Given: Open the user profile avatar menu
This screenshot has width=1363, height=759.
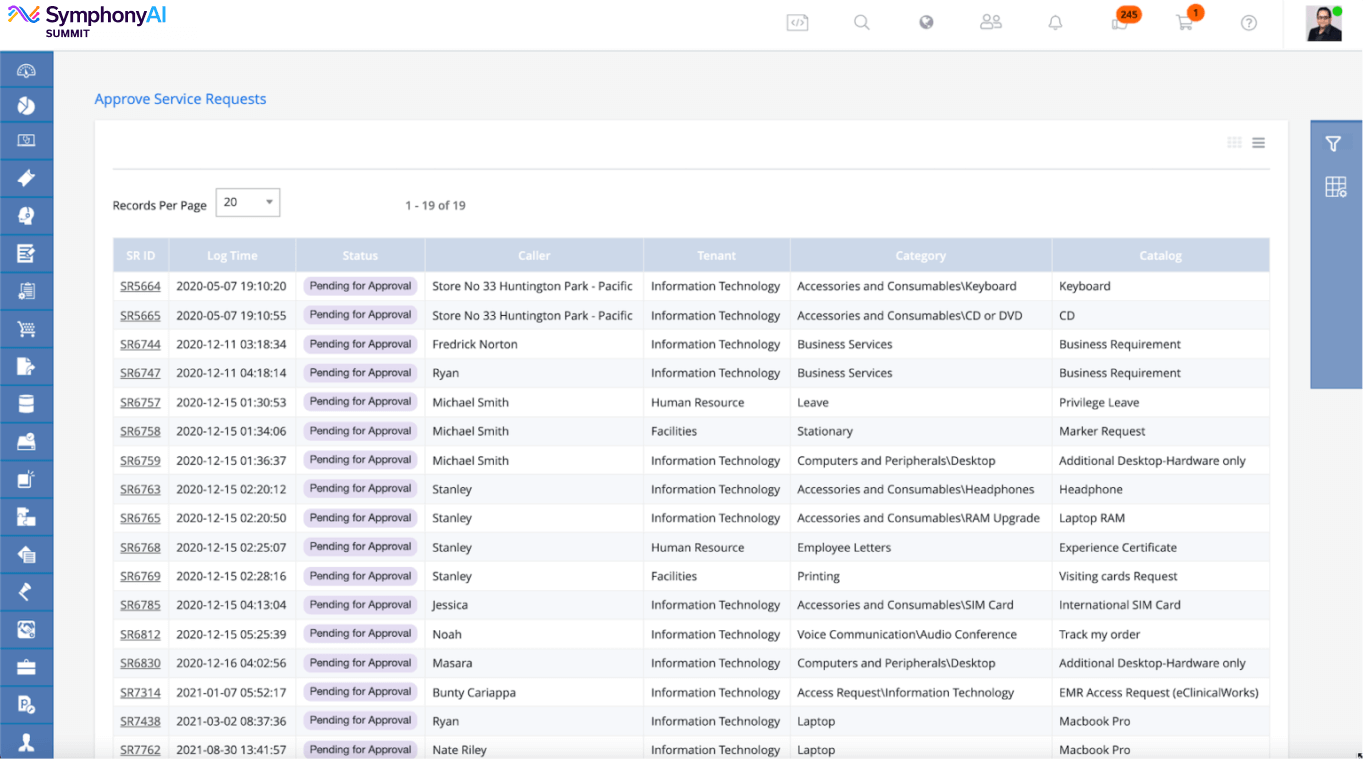Looking at the screenshot, I should coord(1324,23).
